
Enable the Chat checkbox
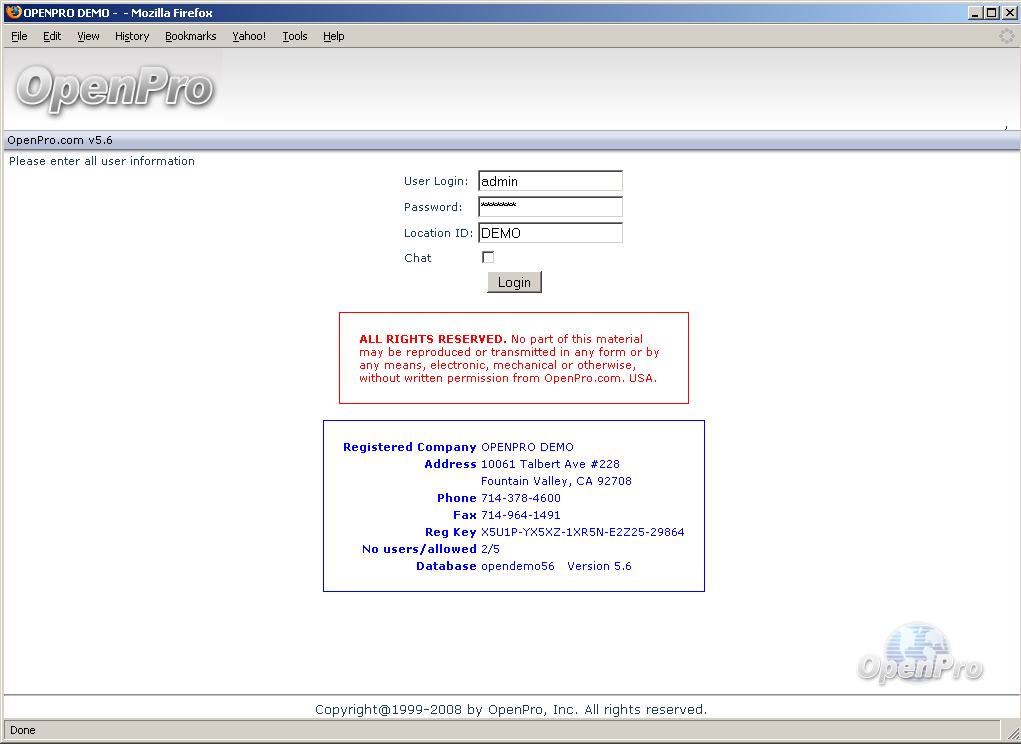coord(488,257)
